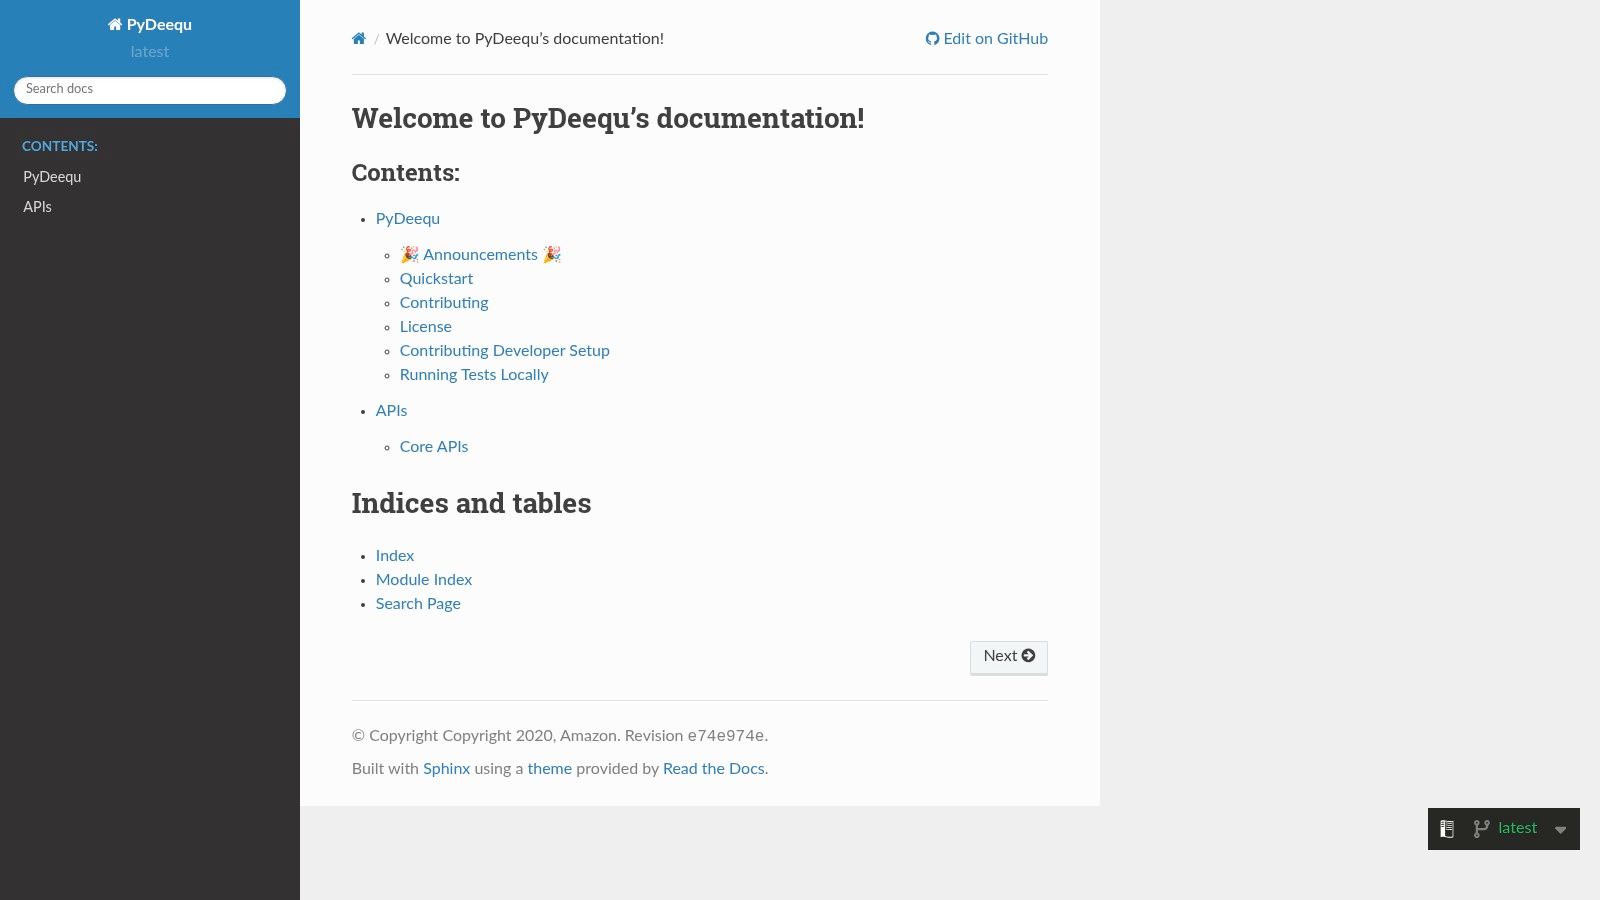Click the Read the Docs book icon
Screen dimensions: 1600x900
pos(1447,829)
